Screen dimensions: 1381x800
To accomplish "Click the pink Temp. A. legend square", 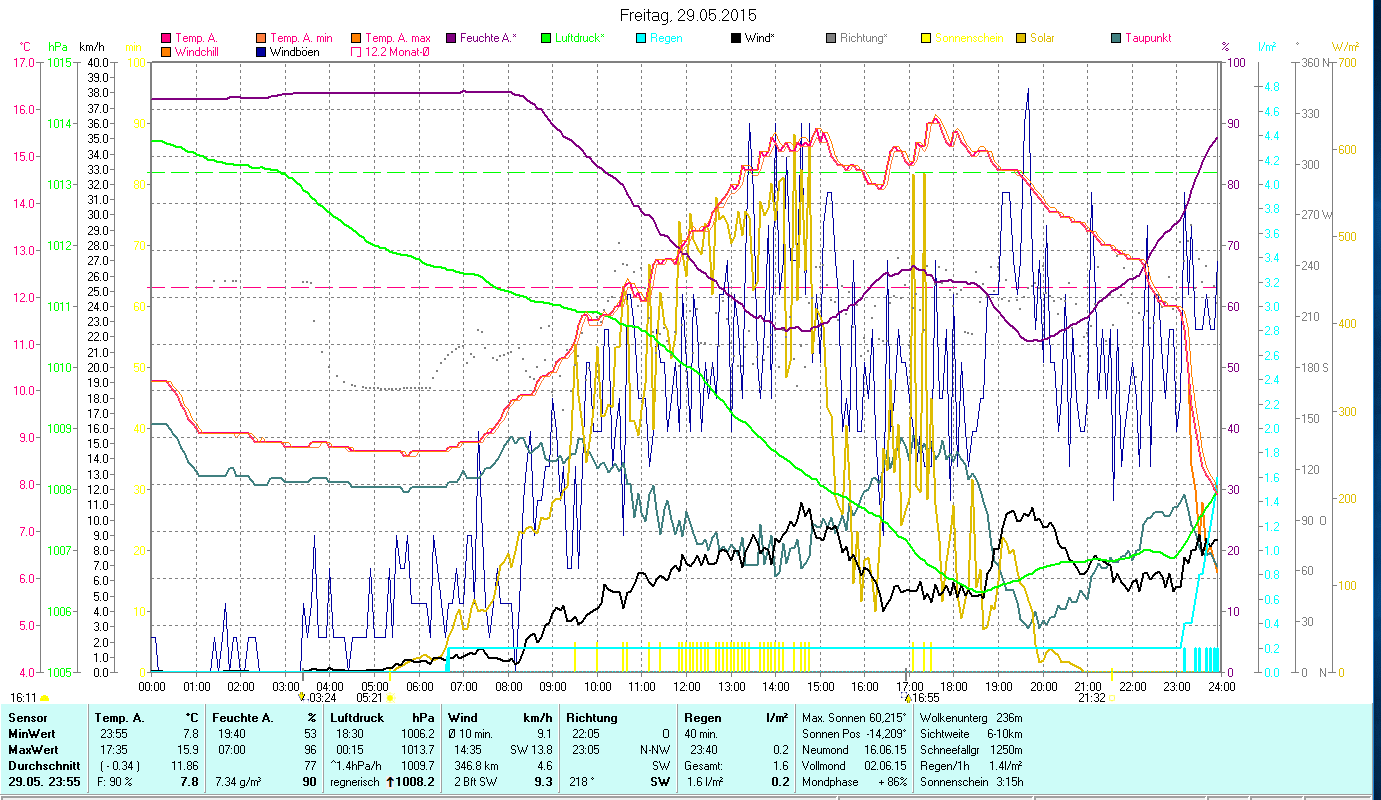I will click(x=166, y=38).
